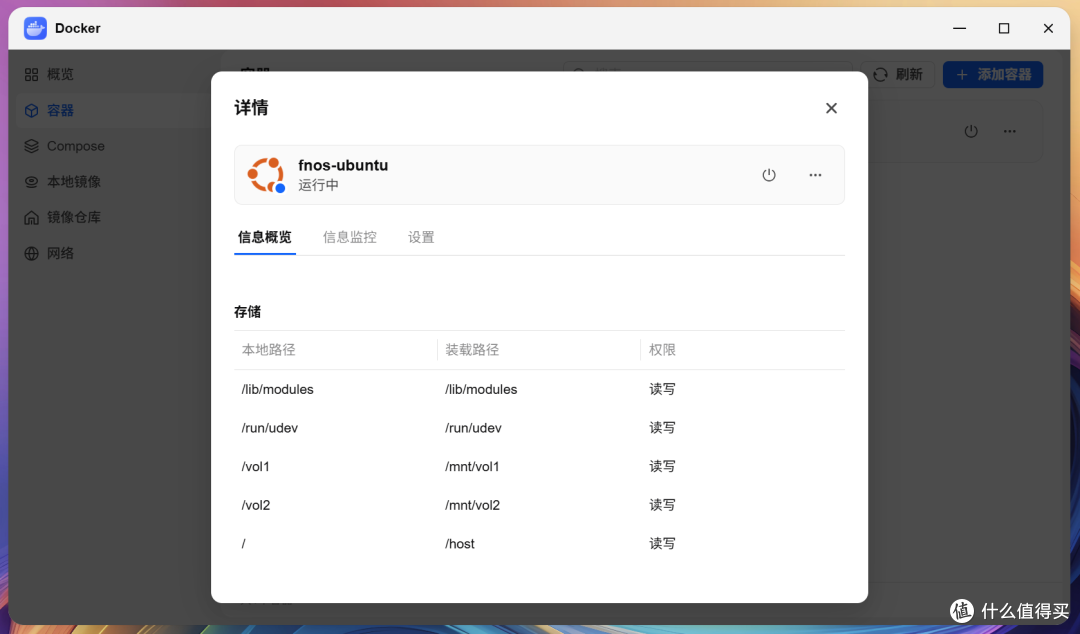Maximize the Docker window

coord(1004,28)
